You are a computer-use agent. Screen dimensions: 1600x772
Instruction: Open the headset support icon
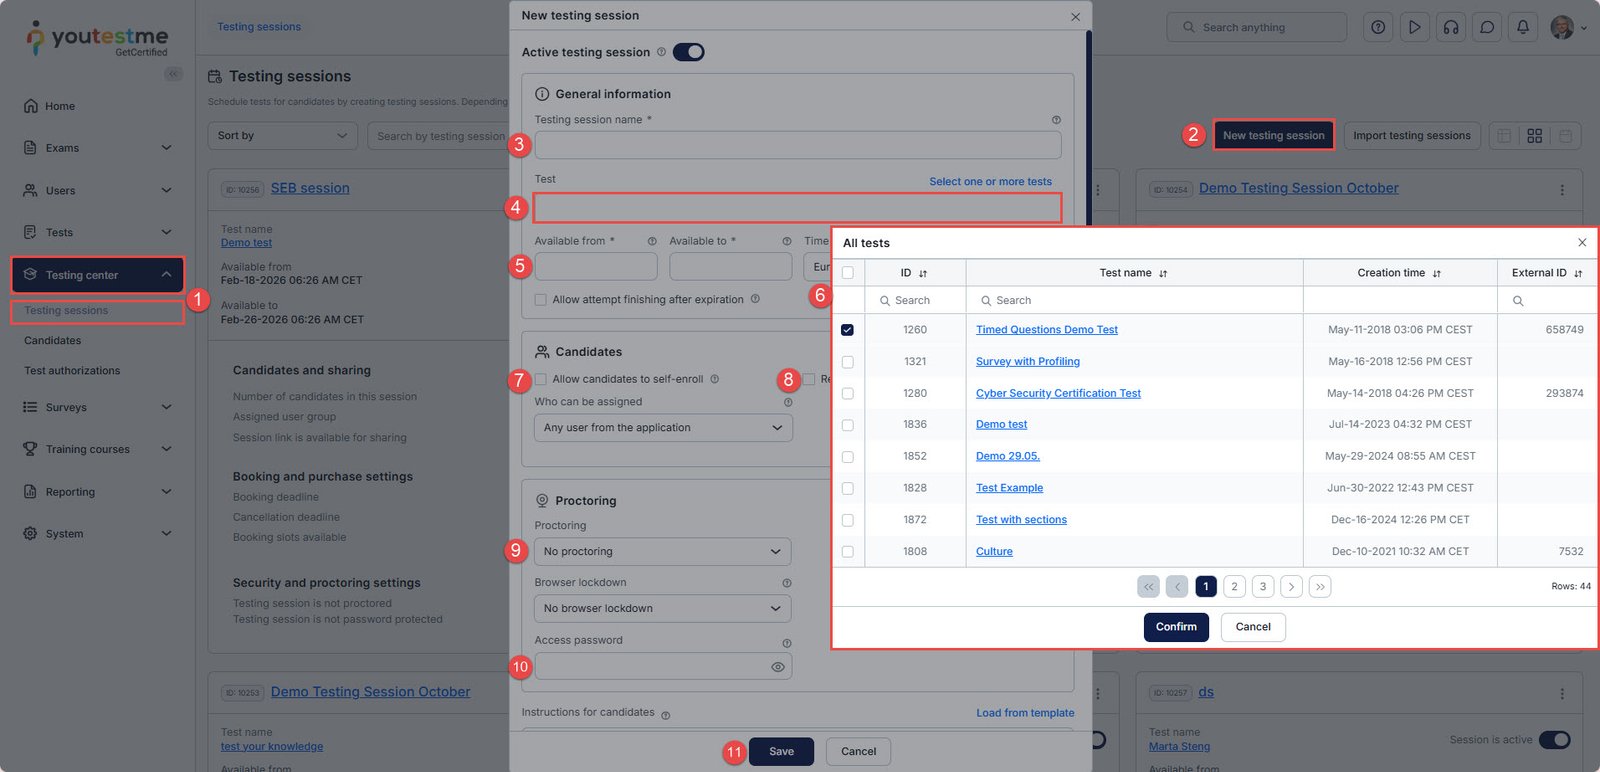click(x=1451, y=28)
